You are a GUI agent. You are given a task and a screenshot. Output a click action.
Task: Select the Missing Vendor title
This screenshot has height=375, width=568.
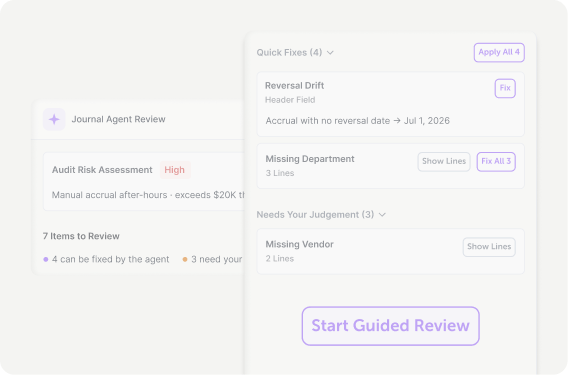click(x=300, y=244)
